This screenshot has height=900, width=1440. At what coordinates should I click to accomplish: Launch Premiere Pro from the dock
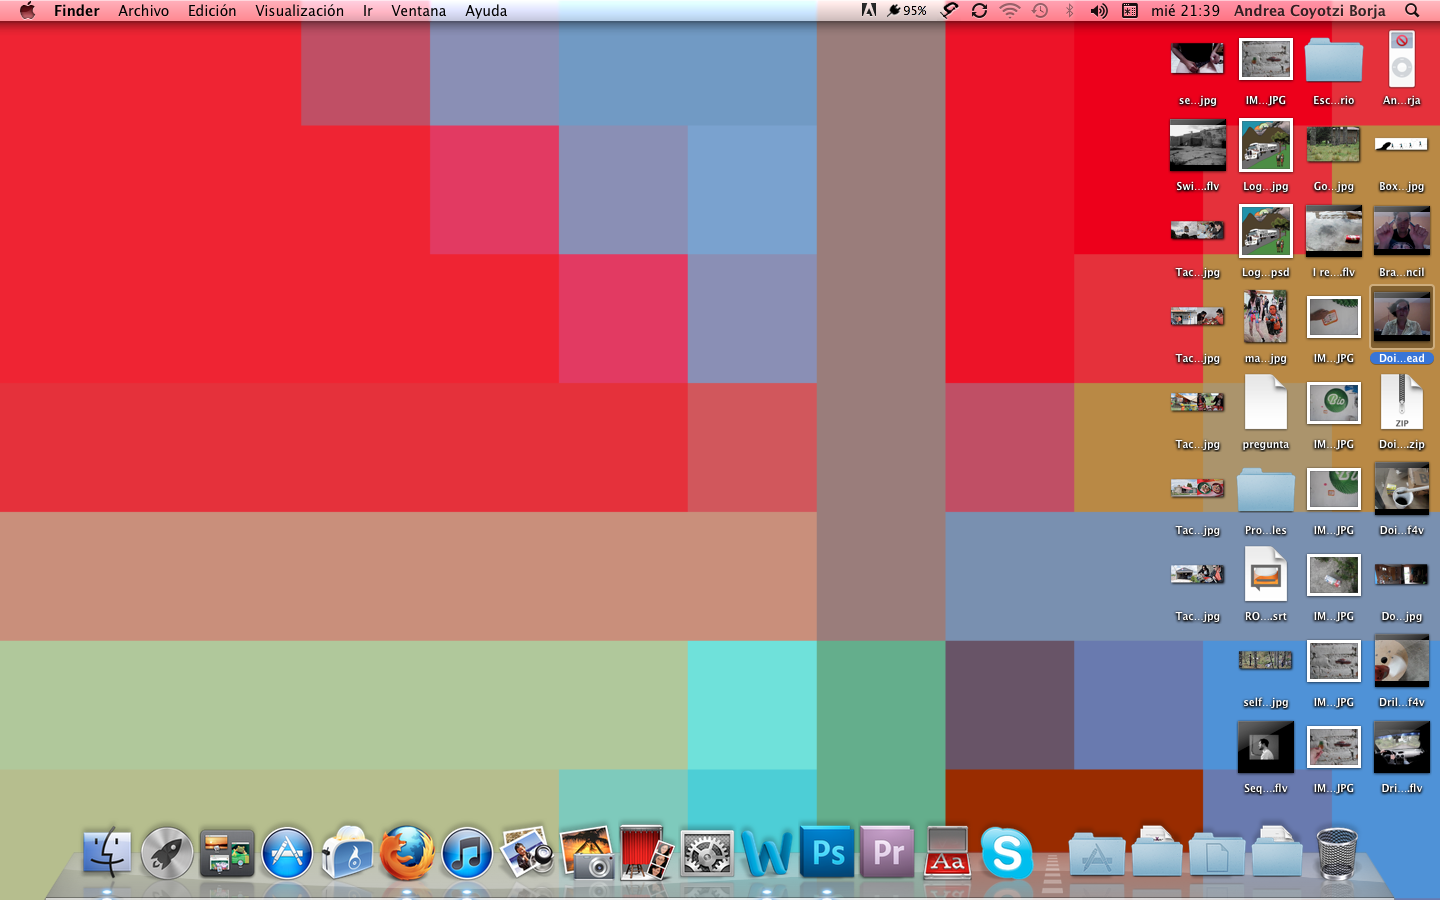point(887,853)
